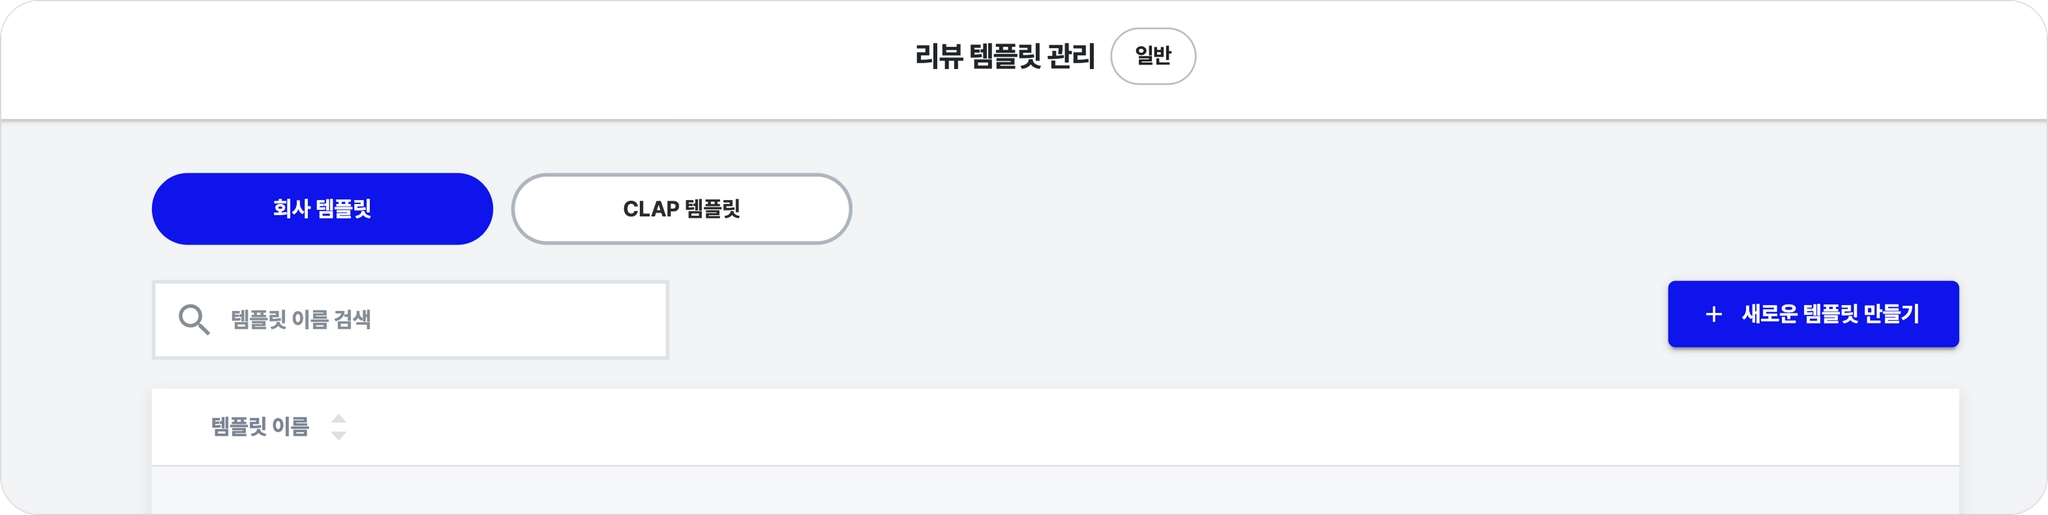Select the white CLAP 템플릿 pill
Viewport: 2048px width, 515px height.
(681, 209)
